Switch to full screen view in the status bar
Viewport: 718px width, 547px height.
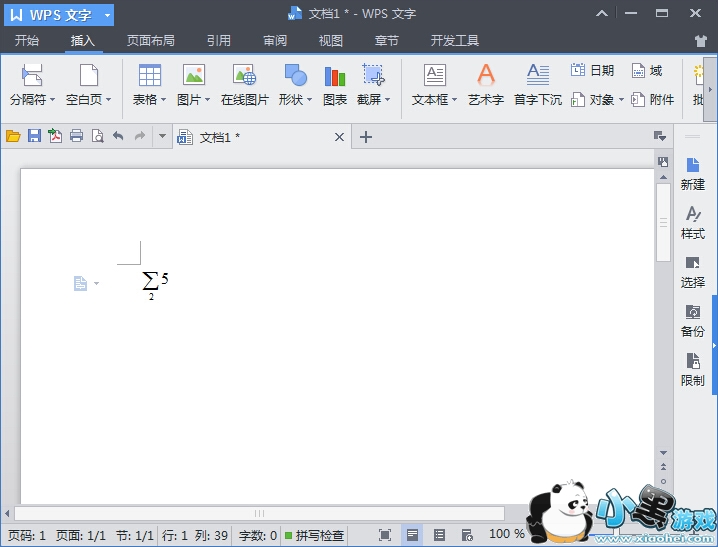coord(385,535)
